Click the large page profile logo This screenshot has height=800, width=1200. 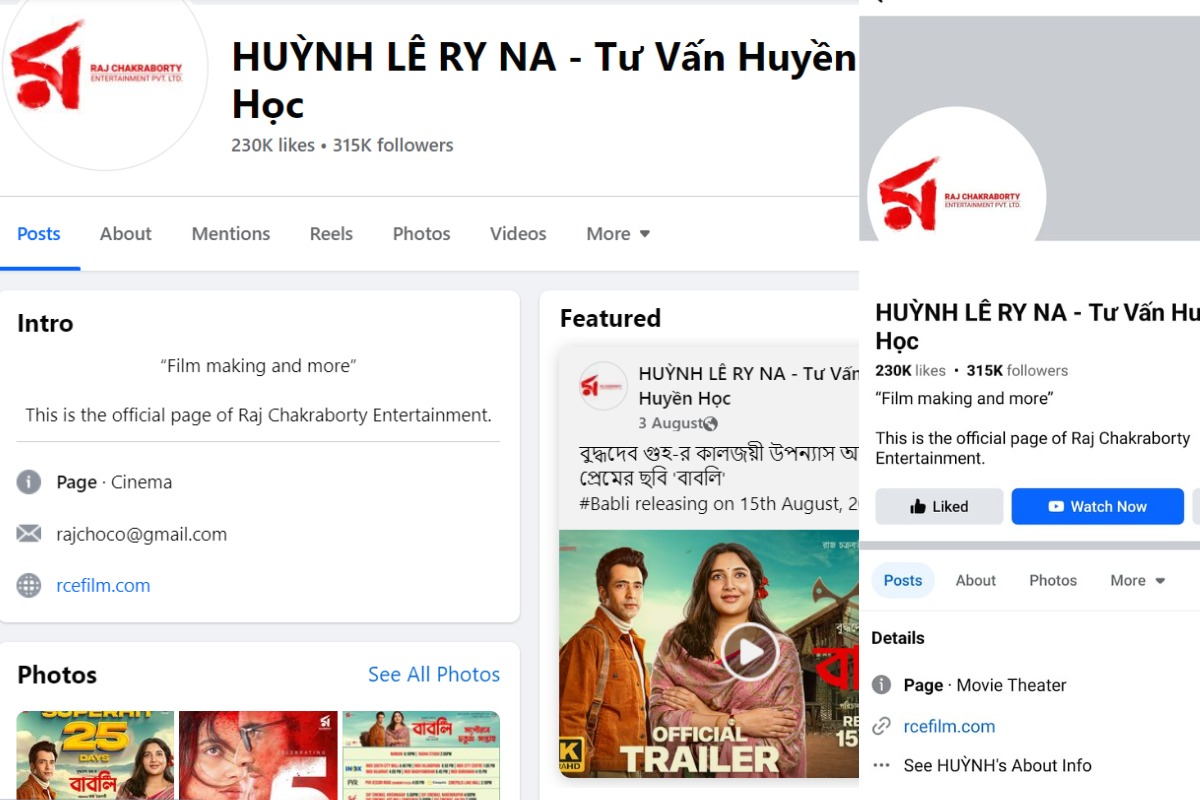click(x=104, y=72)
